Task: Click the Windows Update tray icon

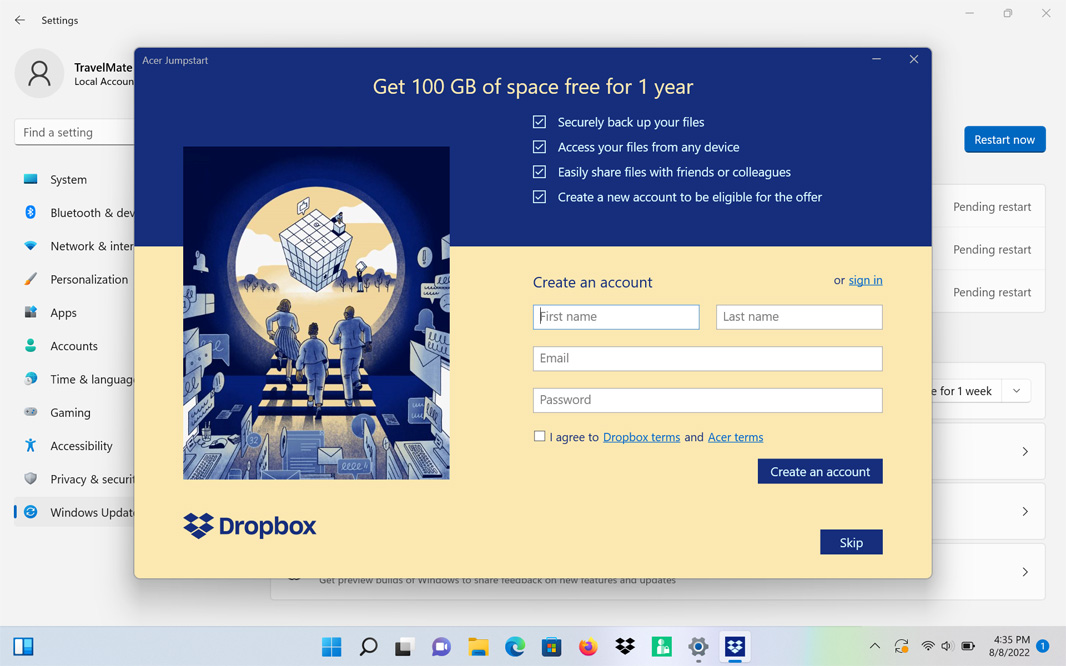Action: (901, 646)
